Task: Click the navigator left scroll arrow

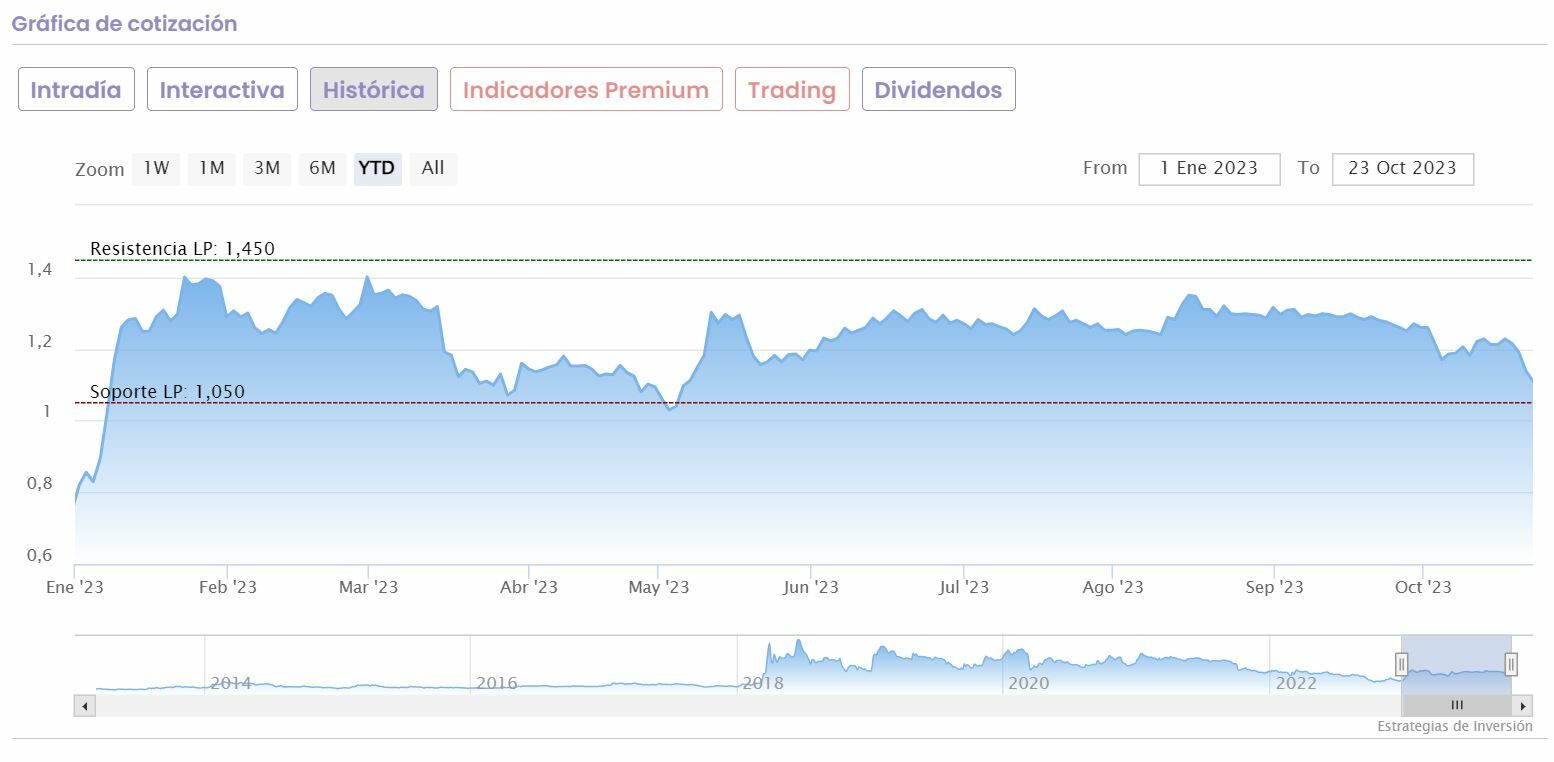Action: [84, 706]
